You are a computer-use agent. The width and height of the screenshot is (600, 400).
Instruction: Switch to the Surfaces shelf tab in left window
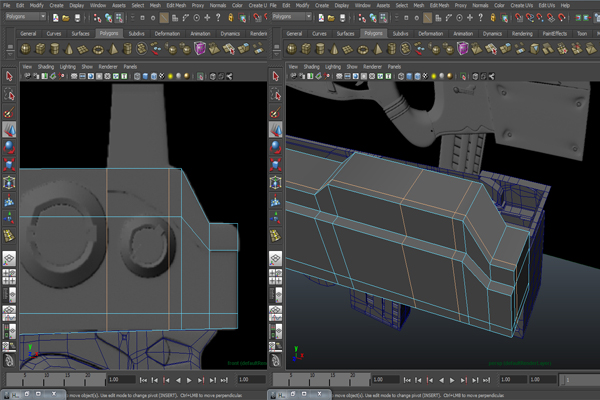click(x=80, y=34)
